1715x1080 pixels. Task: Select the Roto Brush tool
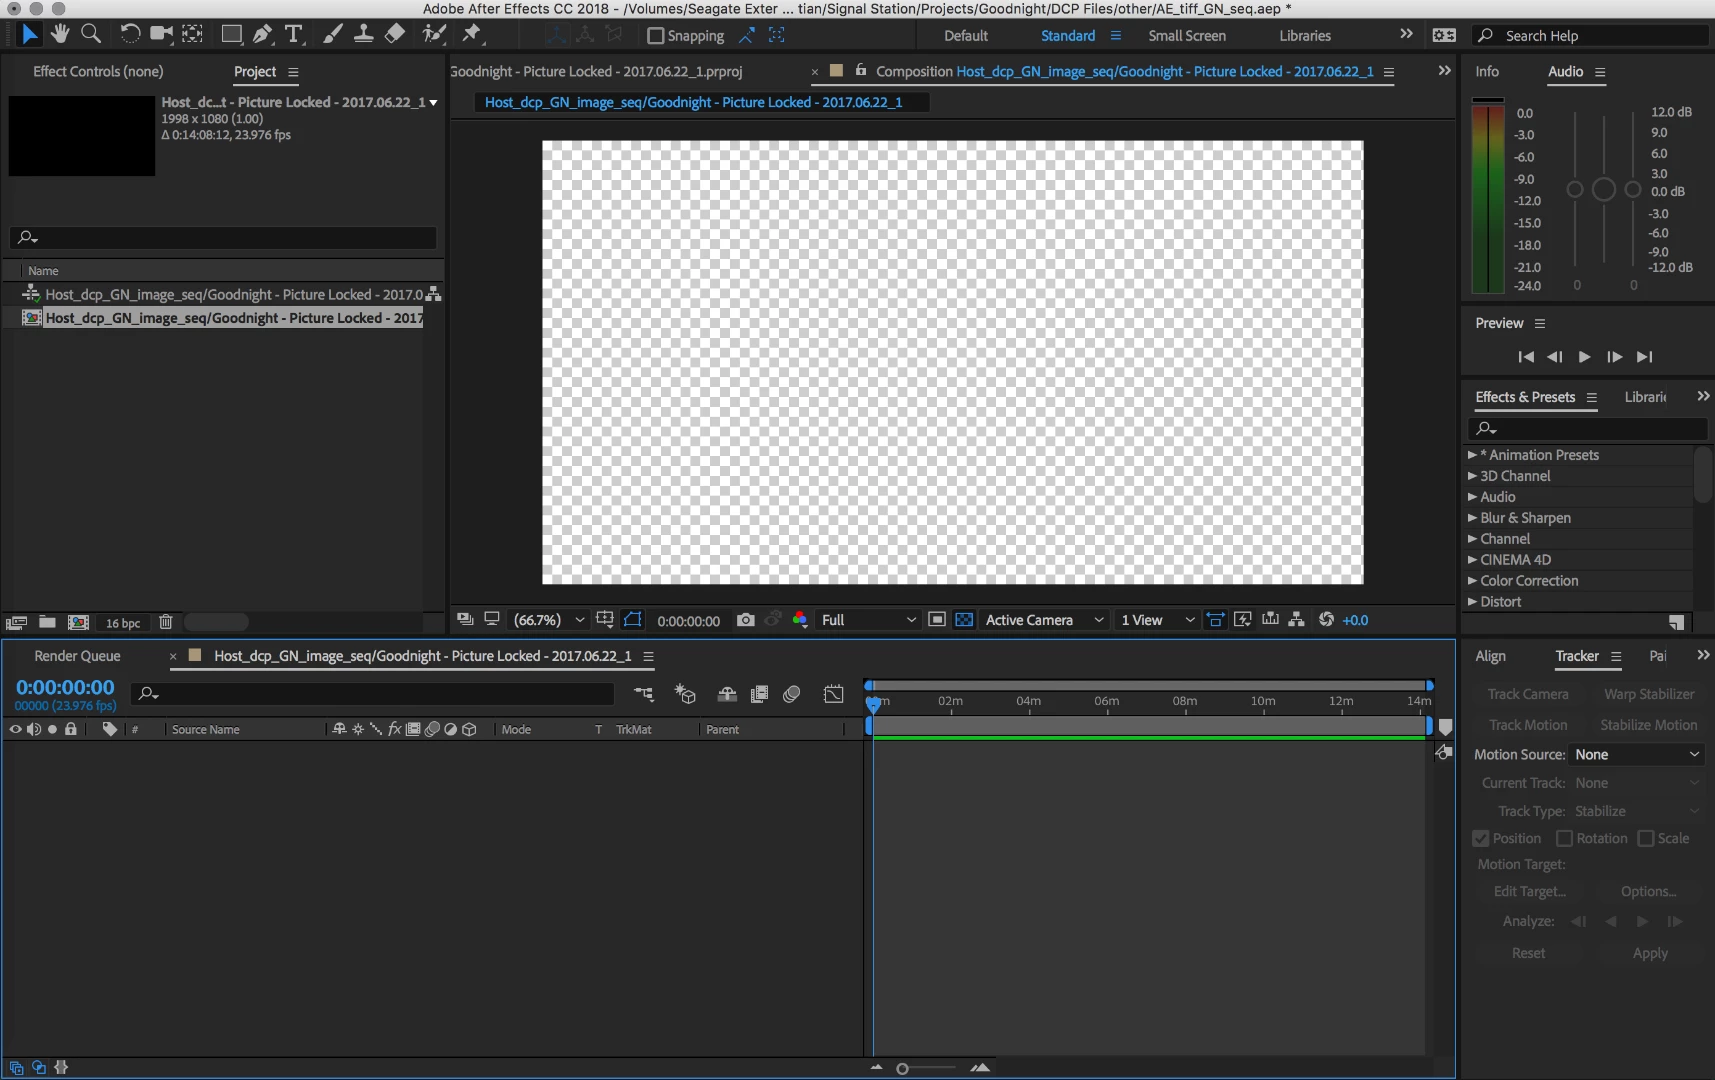(434, 34)
